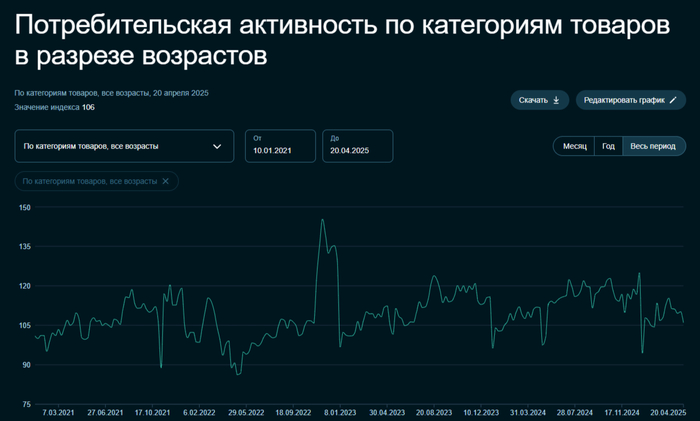700x421 pixels.
Task: Click the download arrow icon beside Скачать
Action: pos(556,100)
